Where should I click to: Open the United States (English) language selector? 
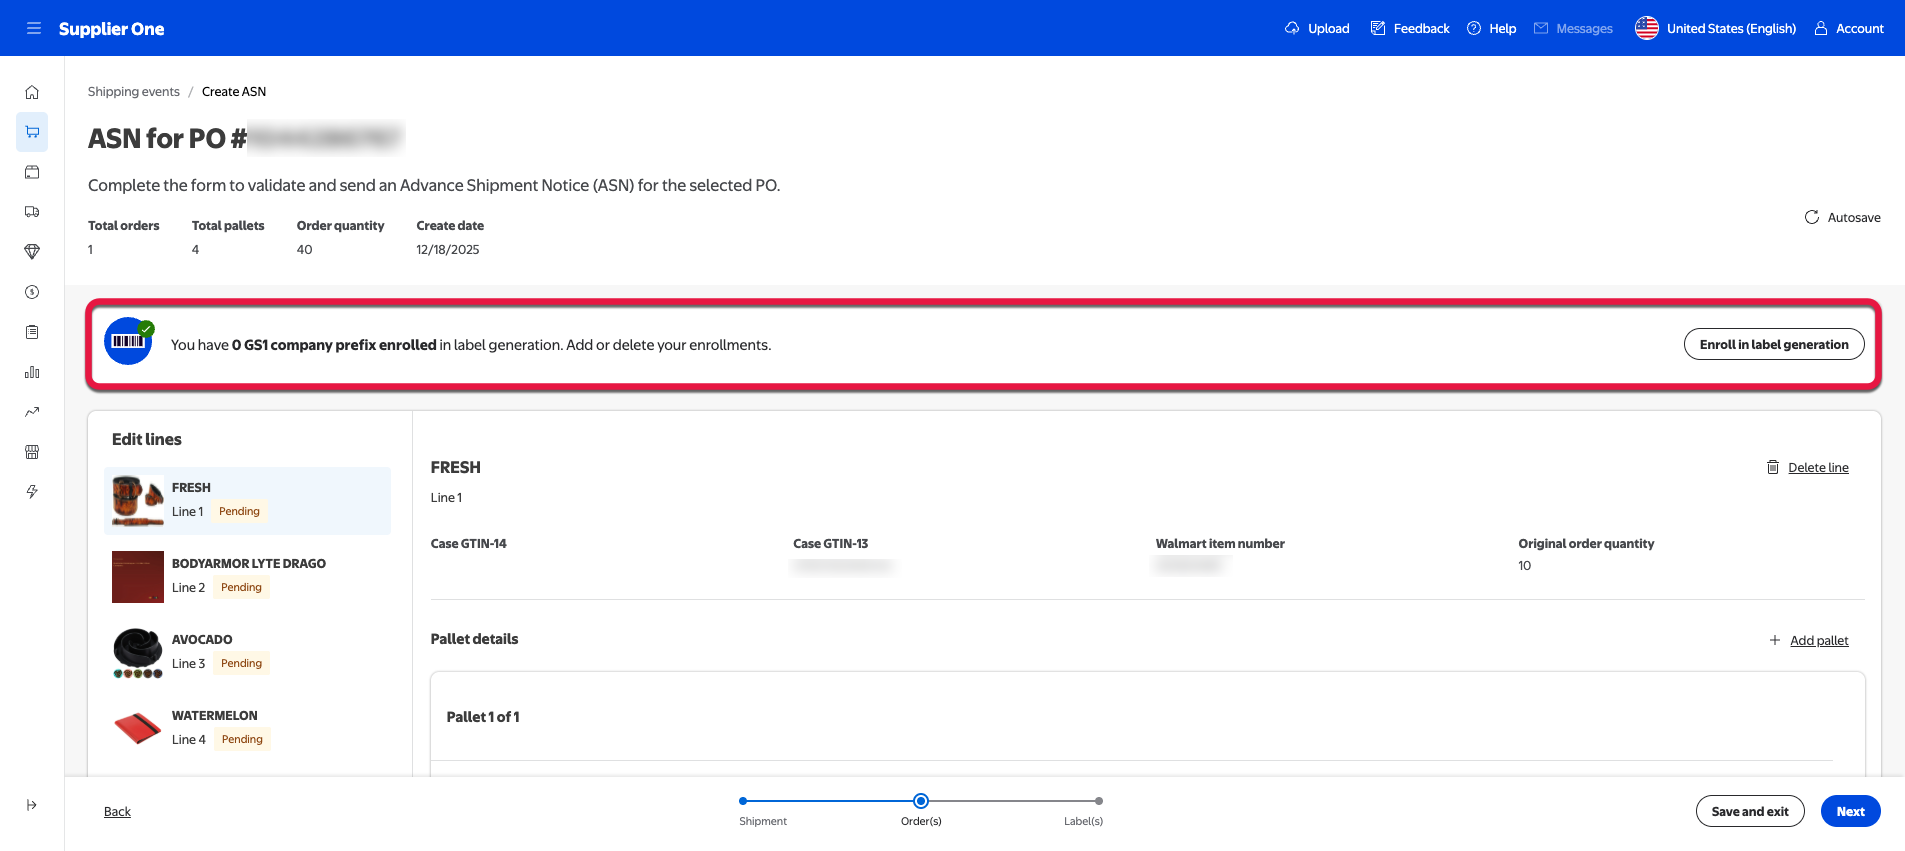click(1716, 28)
